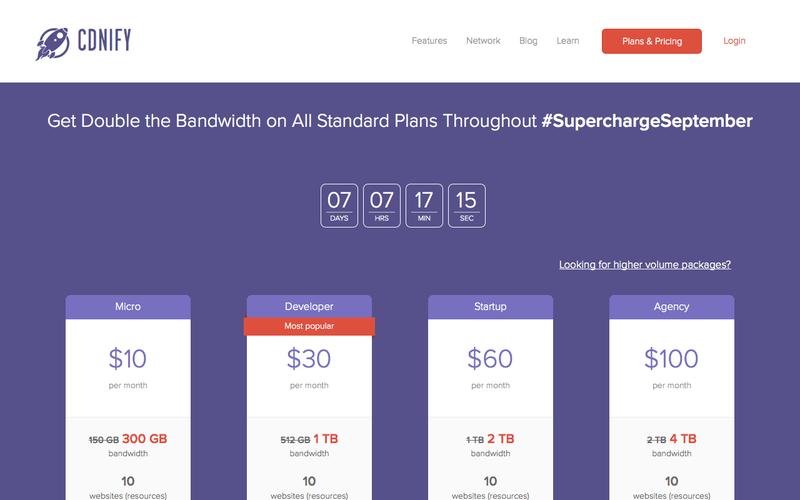Click the CDNify rocket logo icon
This screenshot has height=500, width=800.
coord(52,42)
